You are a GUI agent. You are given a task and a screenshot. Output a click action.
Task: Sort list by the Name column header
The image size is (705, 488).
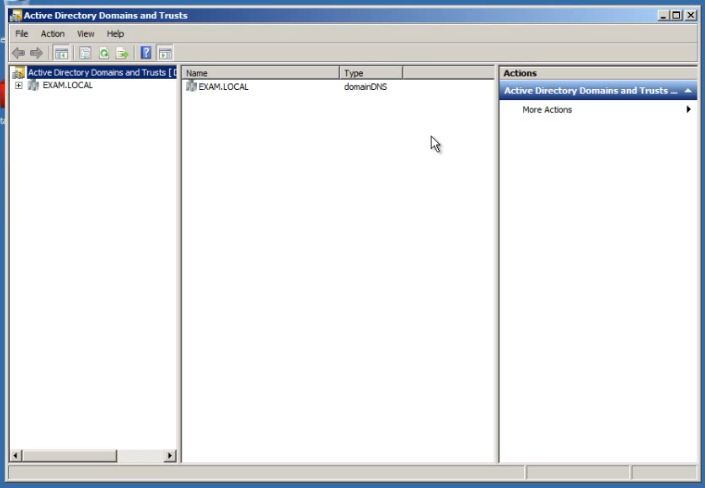pos(260,73)
